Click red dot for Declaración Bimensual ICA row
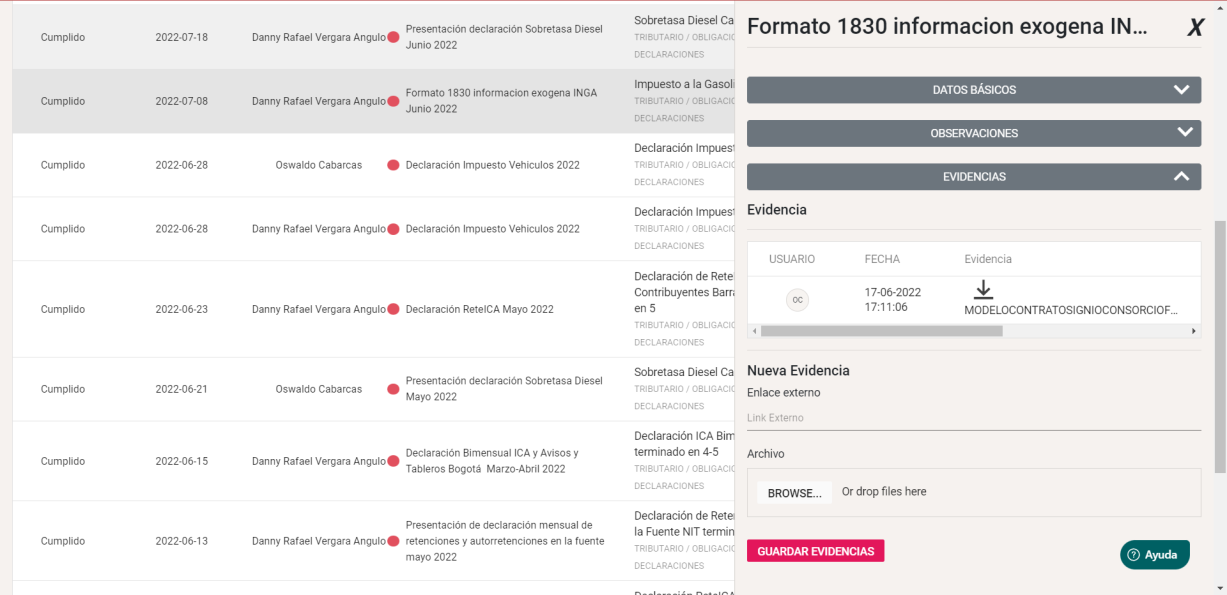The width and height of the screenshot is (1227, 595). (393, 461)
